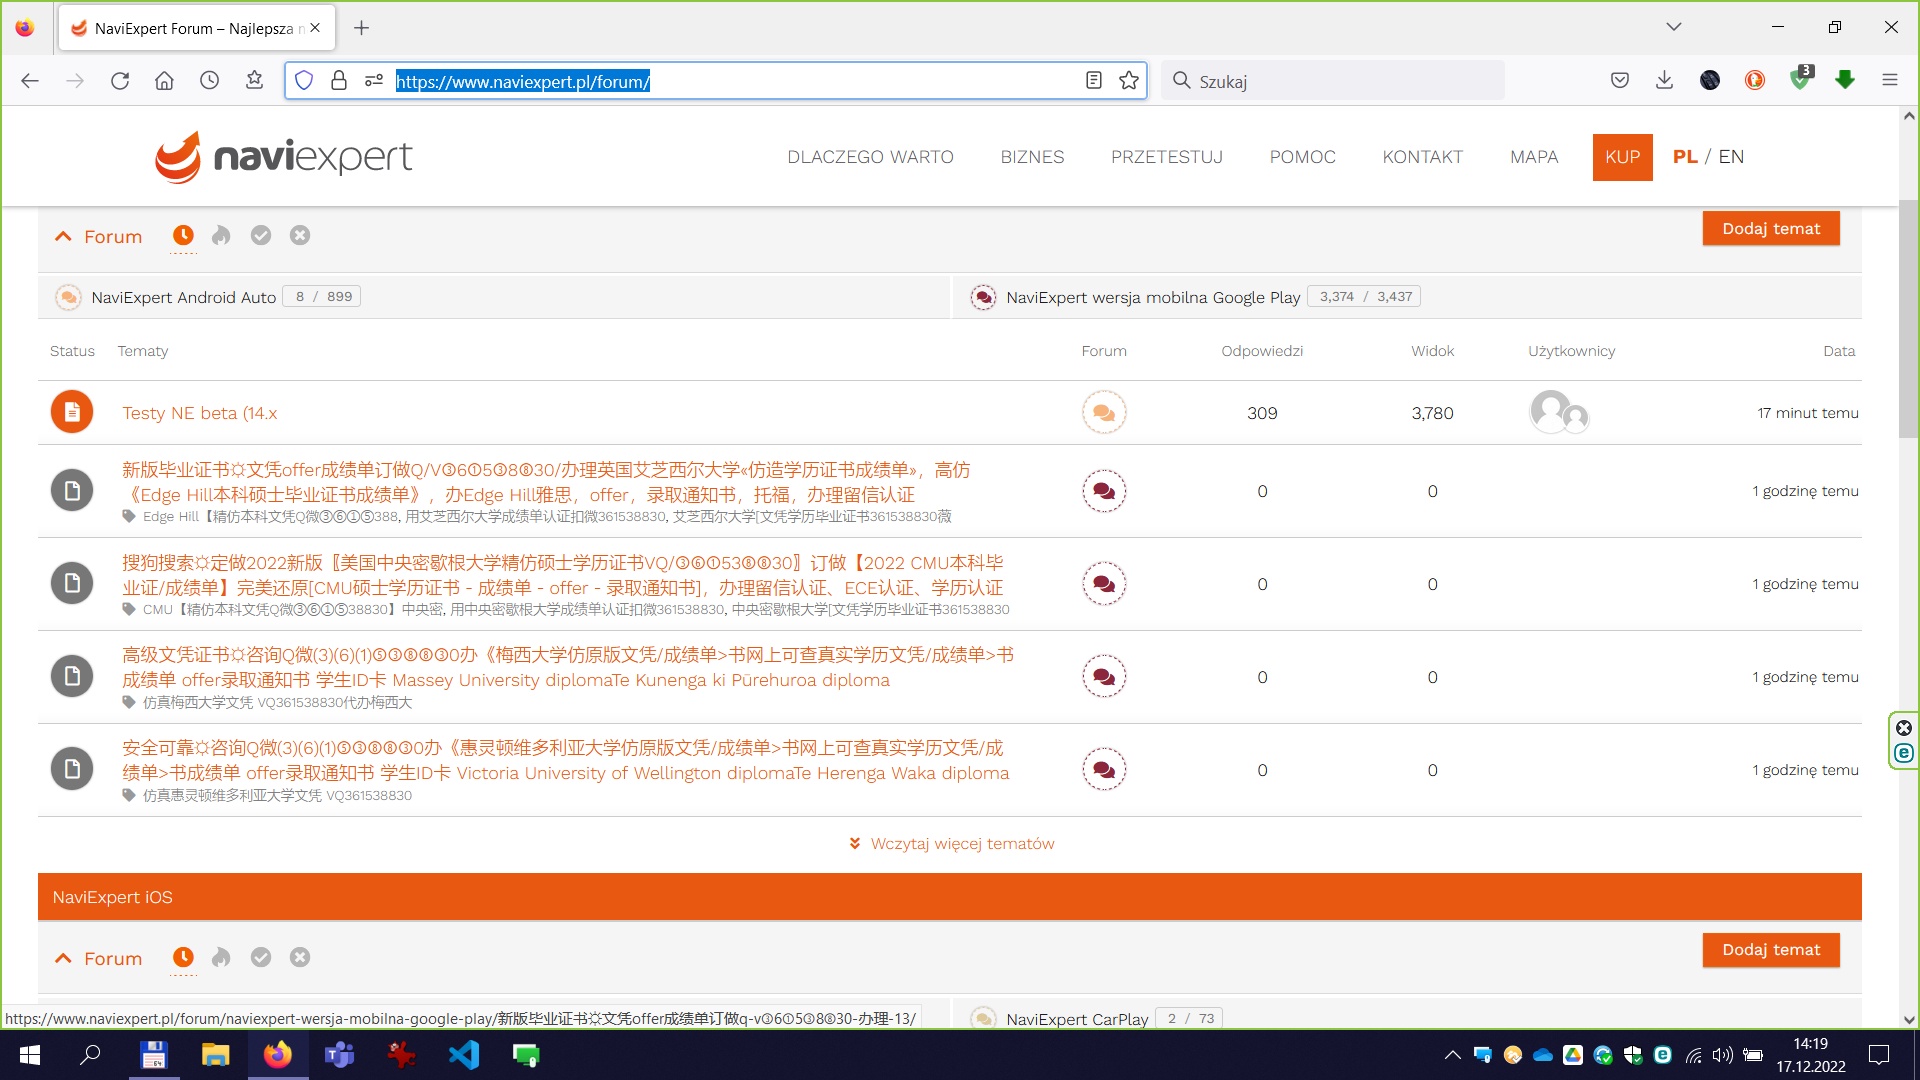Reload the page in Firefox
This screenshot has width=1920, height=1080.
point(120,81)
